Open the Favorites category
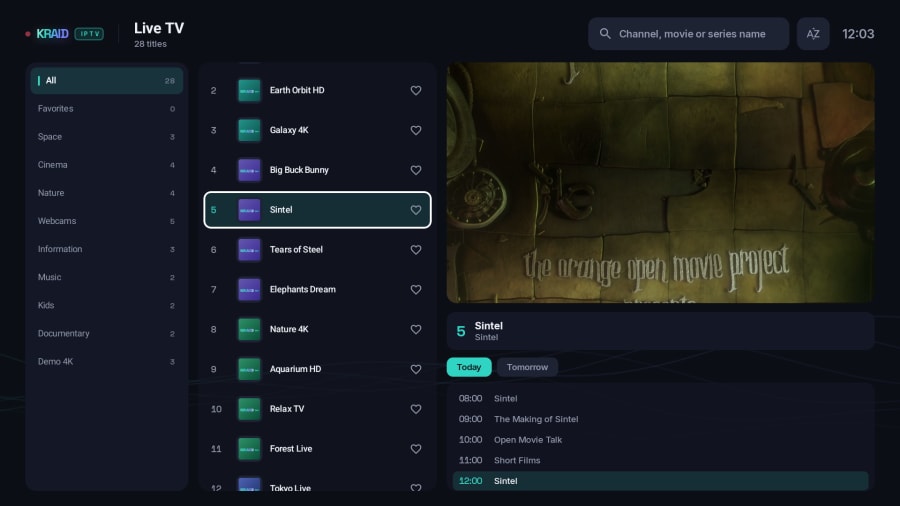The image size is (900, 506). click(x=107, y=108)
